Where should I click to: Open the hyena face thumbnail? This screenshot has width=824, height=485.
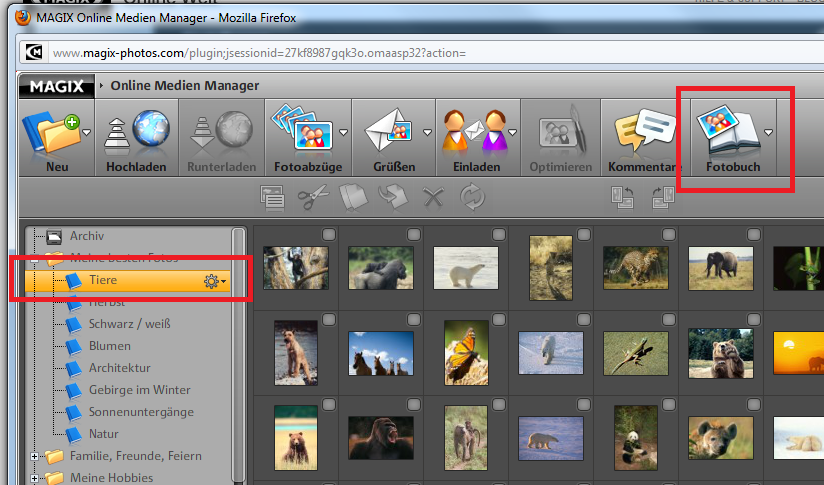[721, 438]
